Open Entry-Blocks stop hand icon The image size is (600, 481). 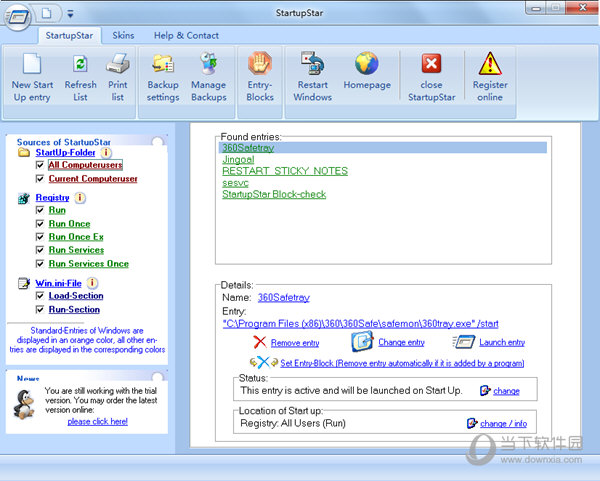click(x=260, y=64)
